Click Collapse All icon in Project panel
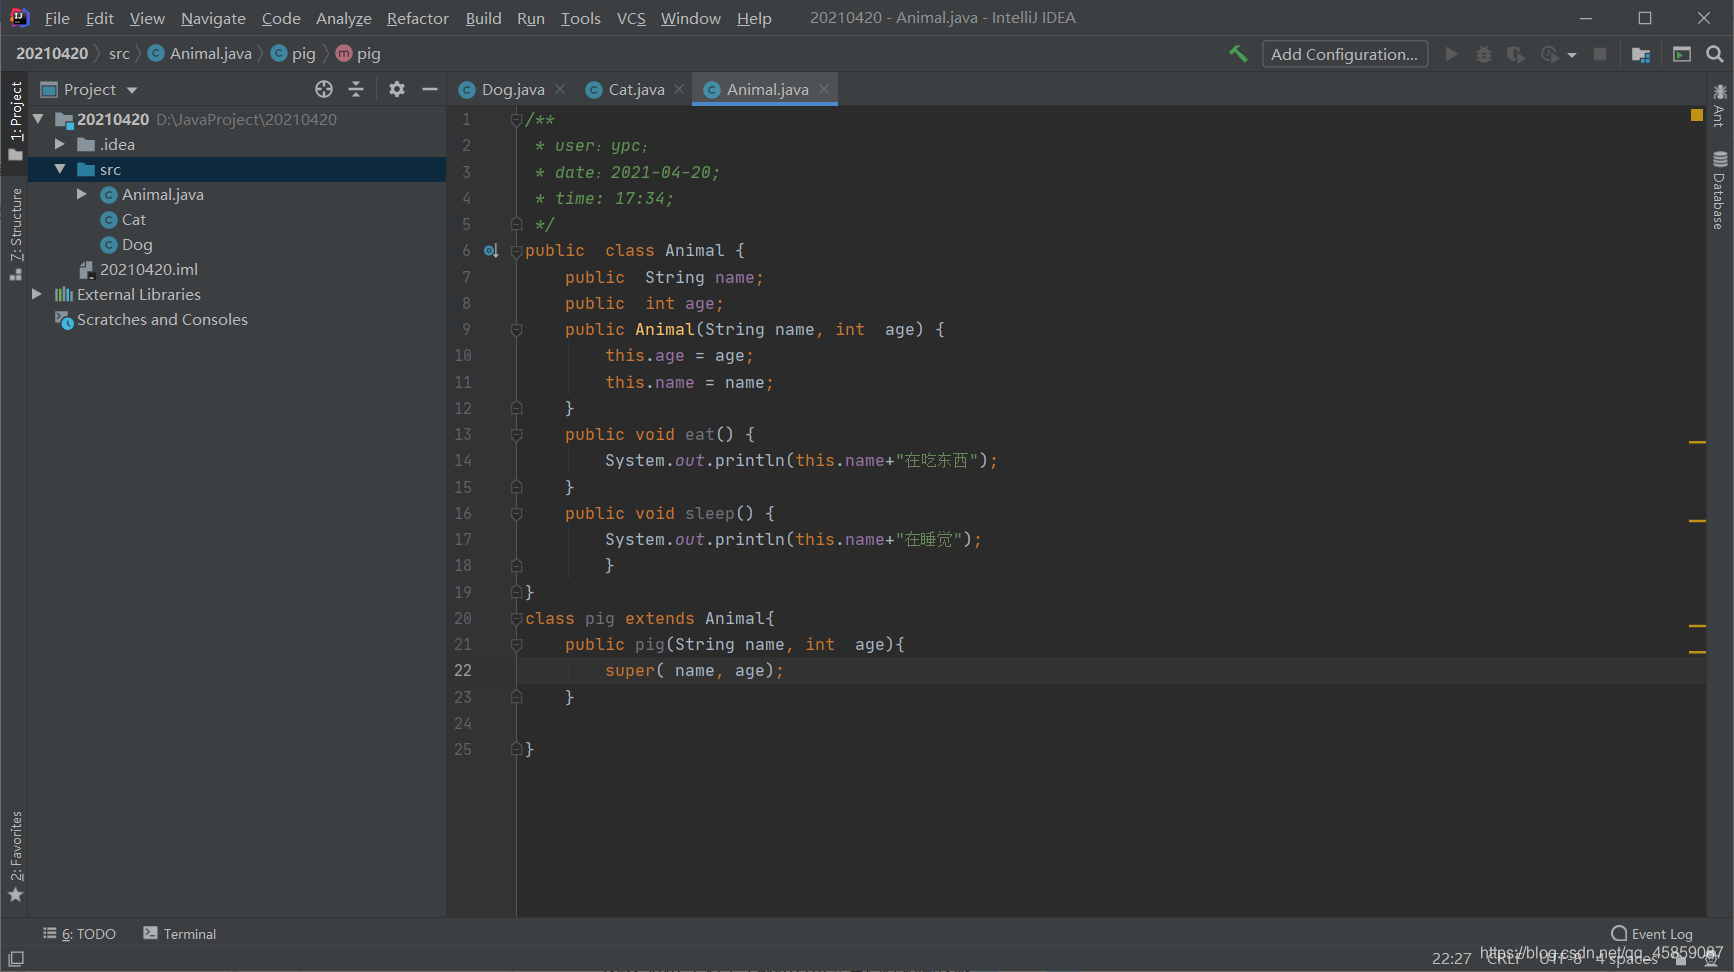Screen dimensions: 1734x972 click(x=356, y=89)
